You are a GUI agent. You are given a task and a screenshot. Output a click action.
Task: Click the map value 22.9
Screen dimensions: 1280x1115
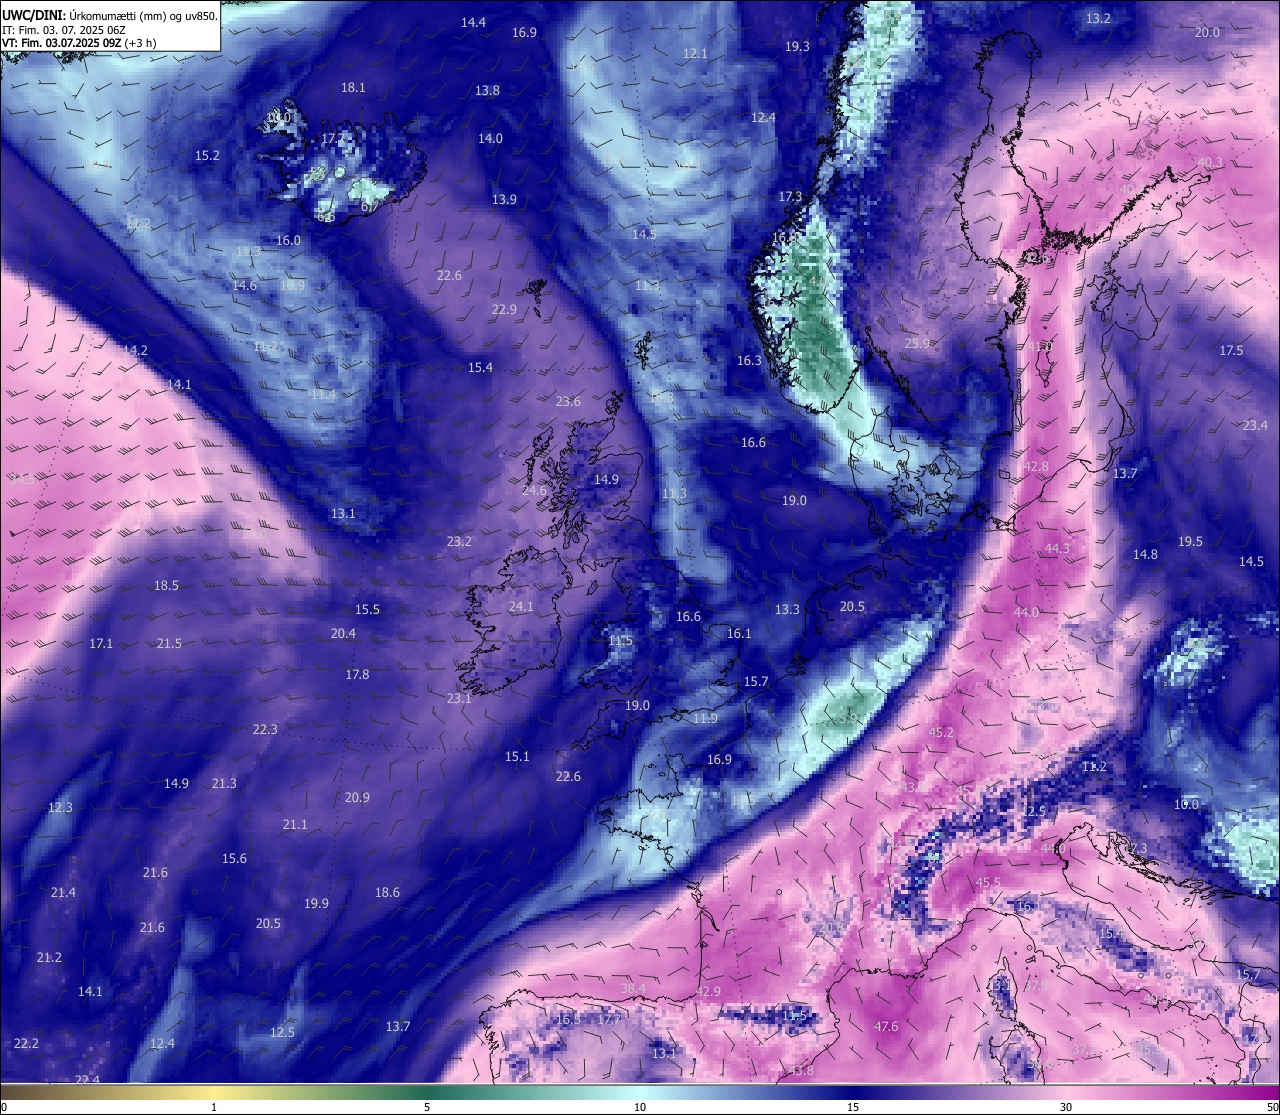504,309
